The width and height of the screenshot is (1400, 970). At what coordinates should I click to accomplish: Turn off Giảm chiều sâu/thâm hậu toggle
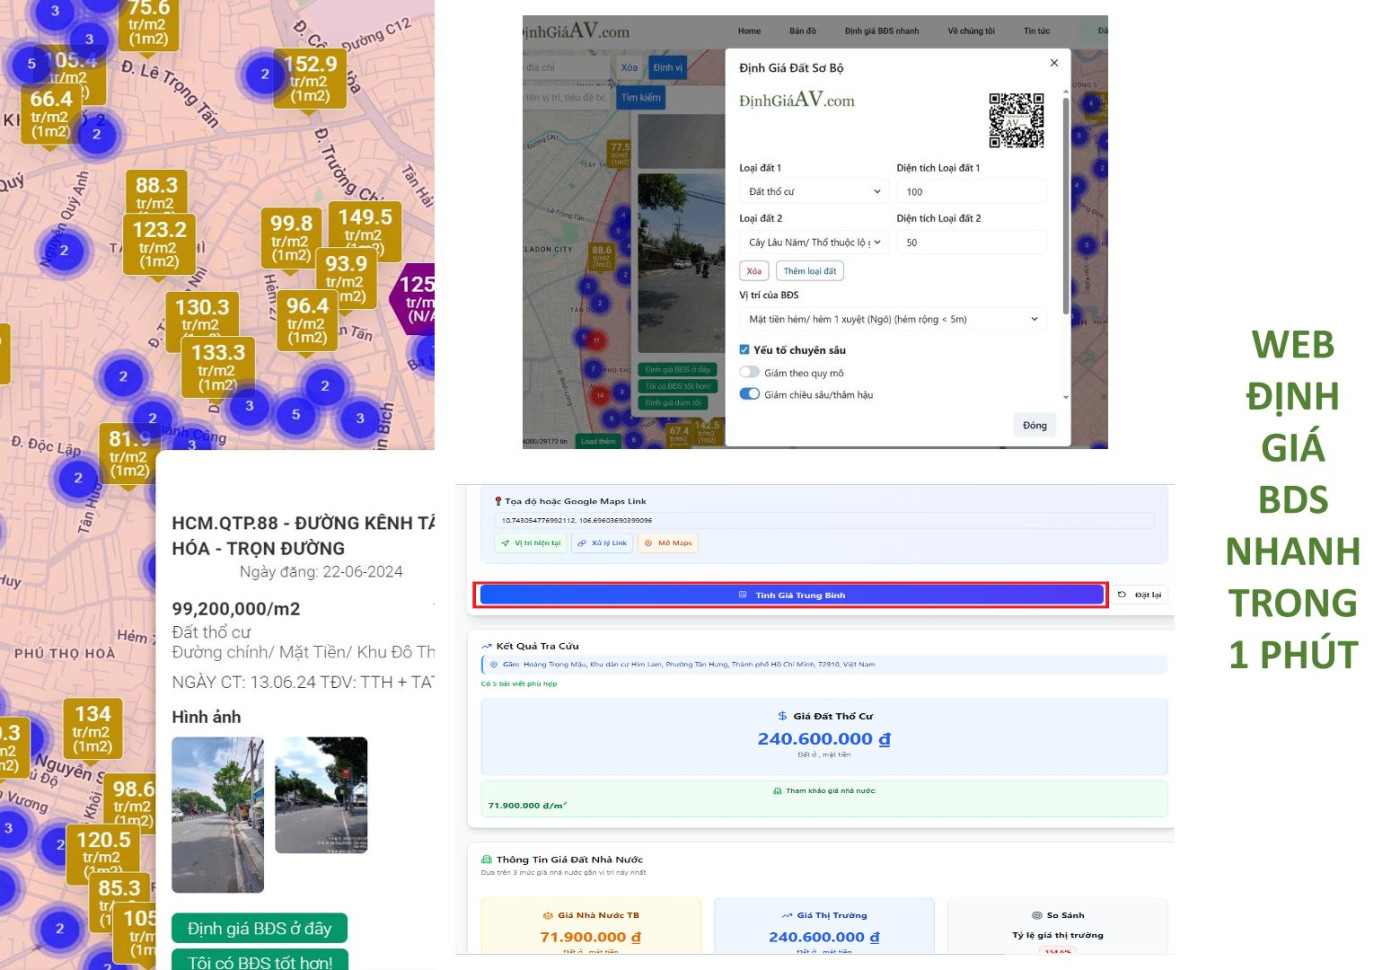click(x=749, y=394)
